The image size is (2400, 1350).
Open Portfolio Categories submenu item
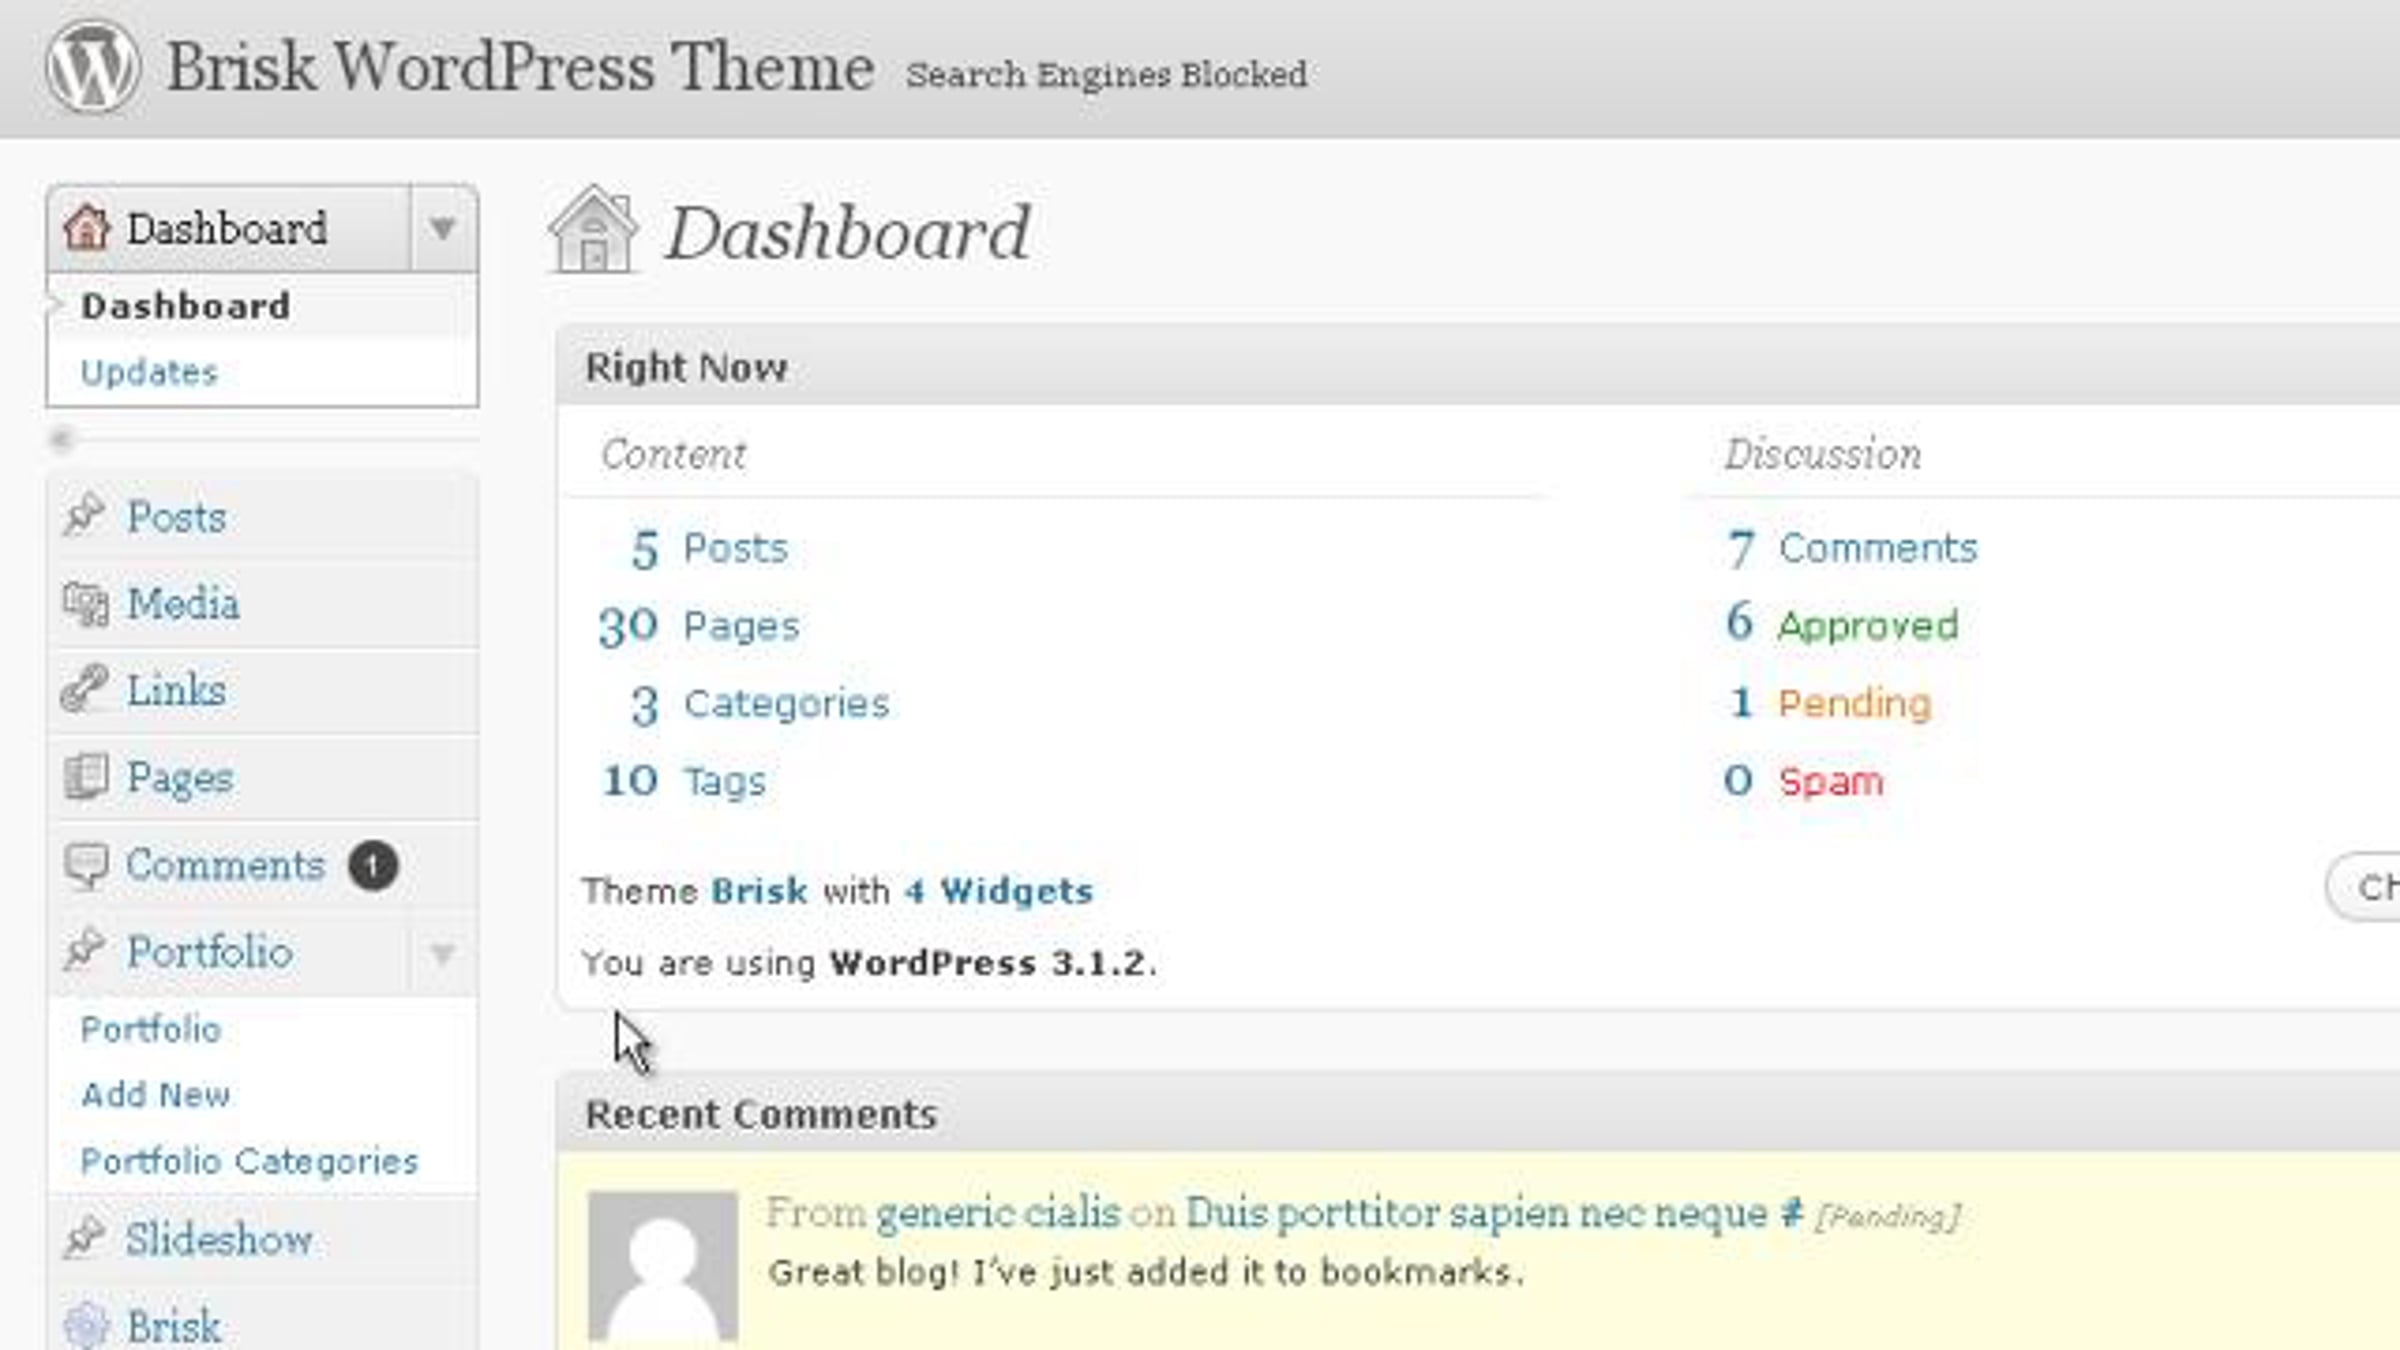click(249, 1161)
